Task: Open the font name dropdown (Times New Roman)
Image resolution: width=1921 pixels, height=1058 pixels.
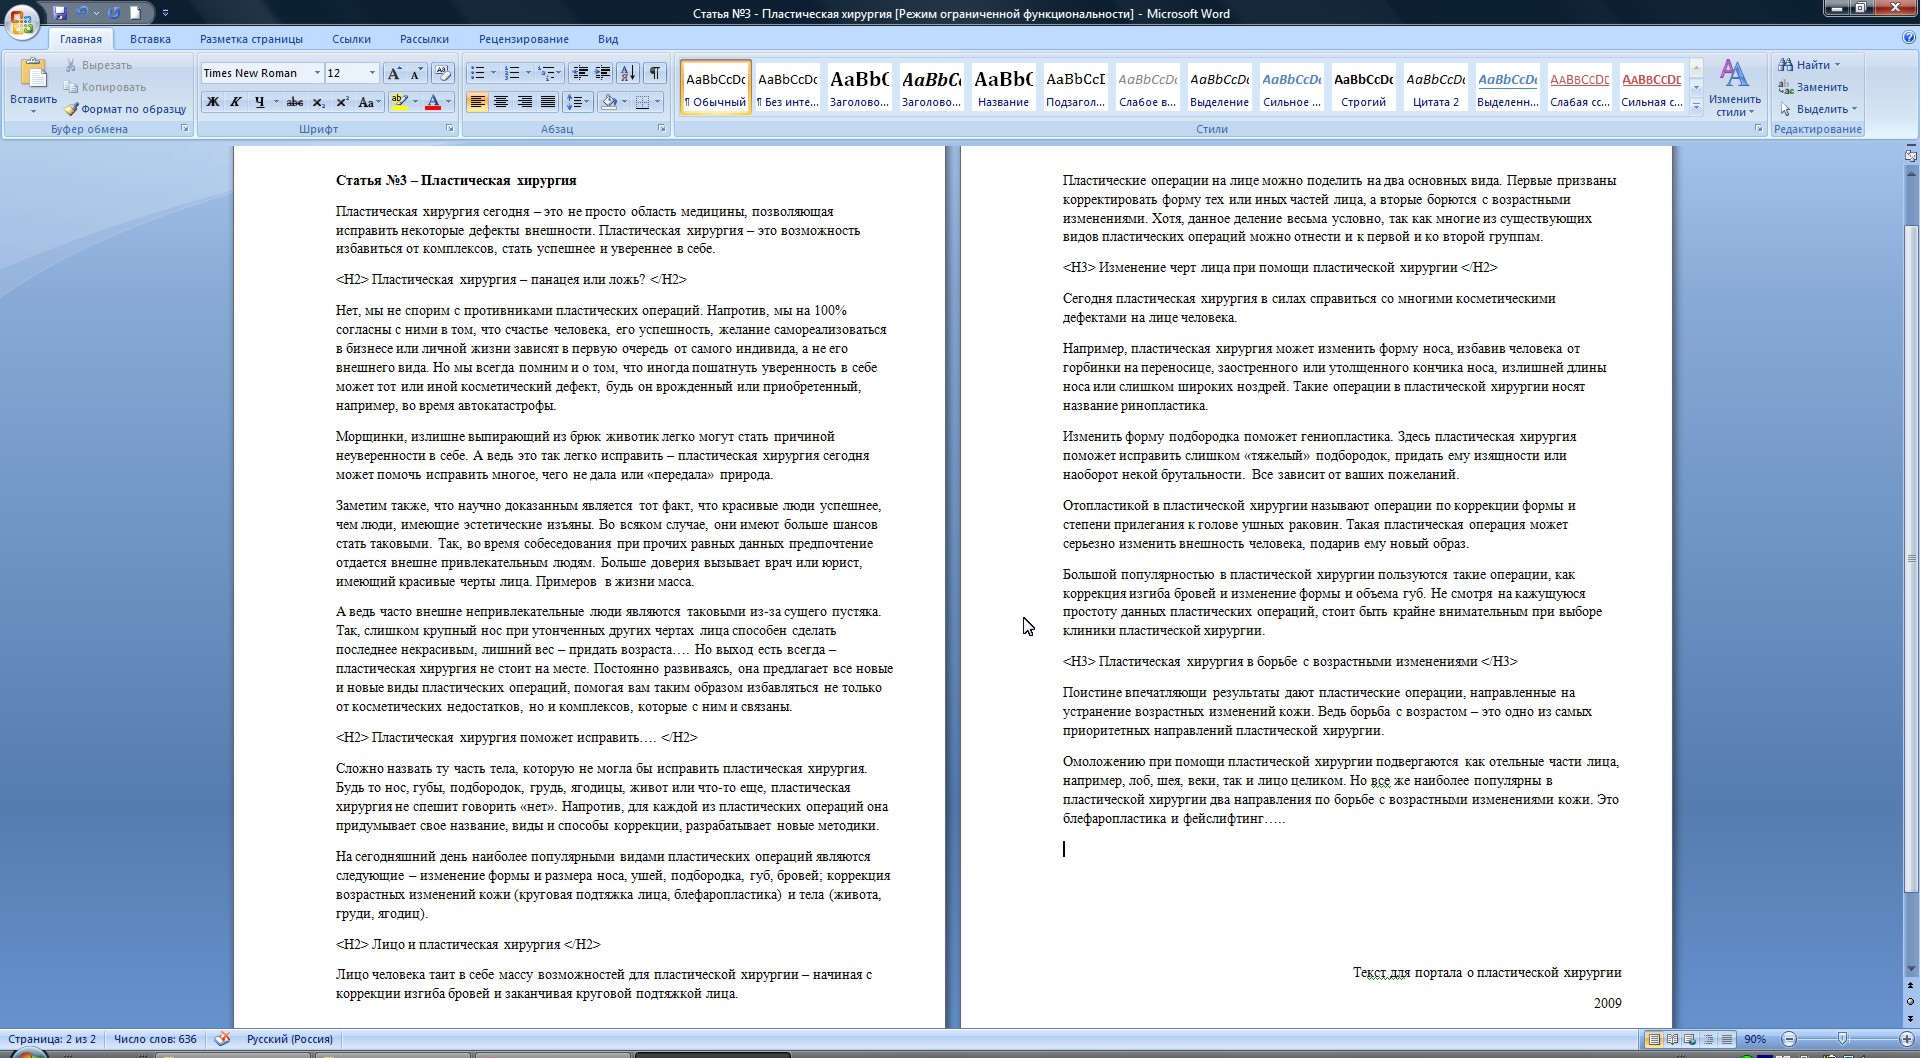Action: [x=317, y=73]
